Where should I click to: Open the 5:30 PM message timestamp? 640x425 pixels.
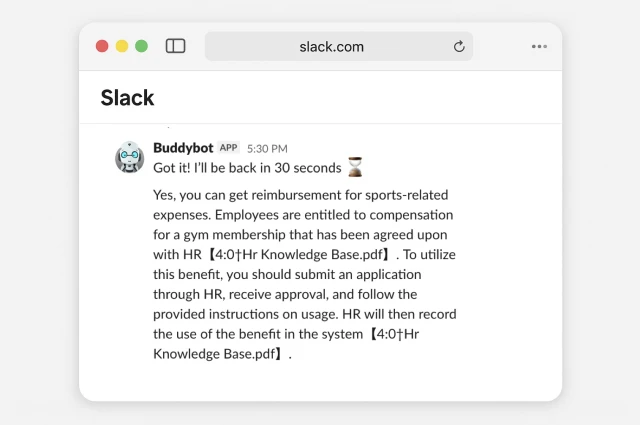tap(267, 149)
